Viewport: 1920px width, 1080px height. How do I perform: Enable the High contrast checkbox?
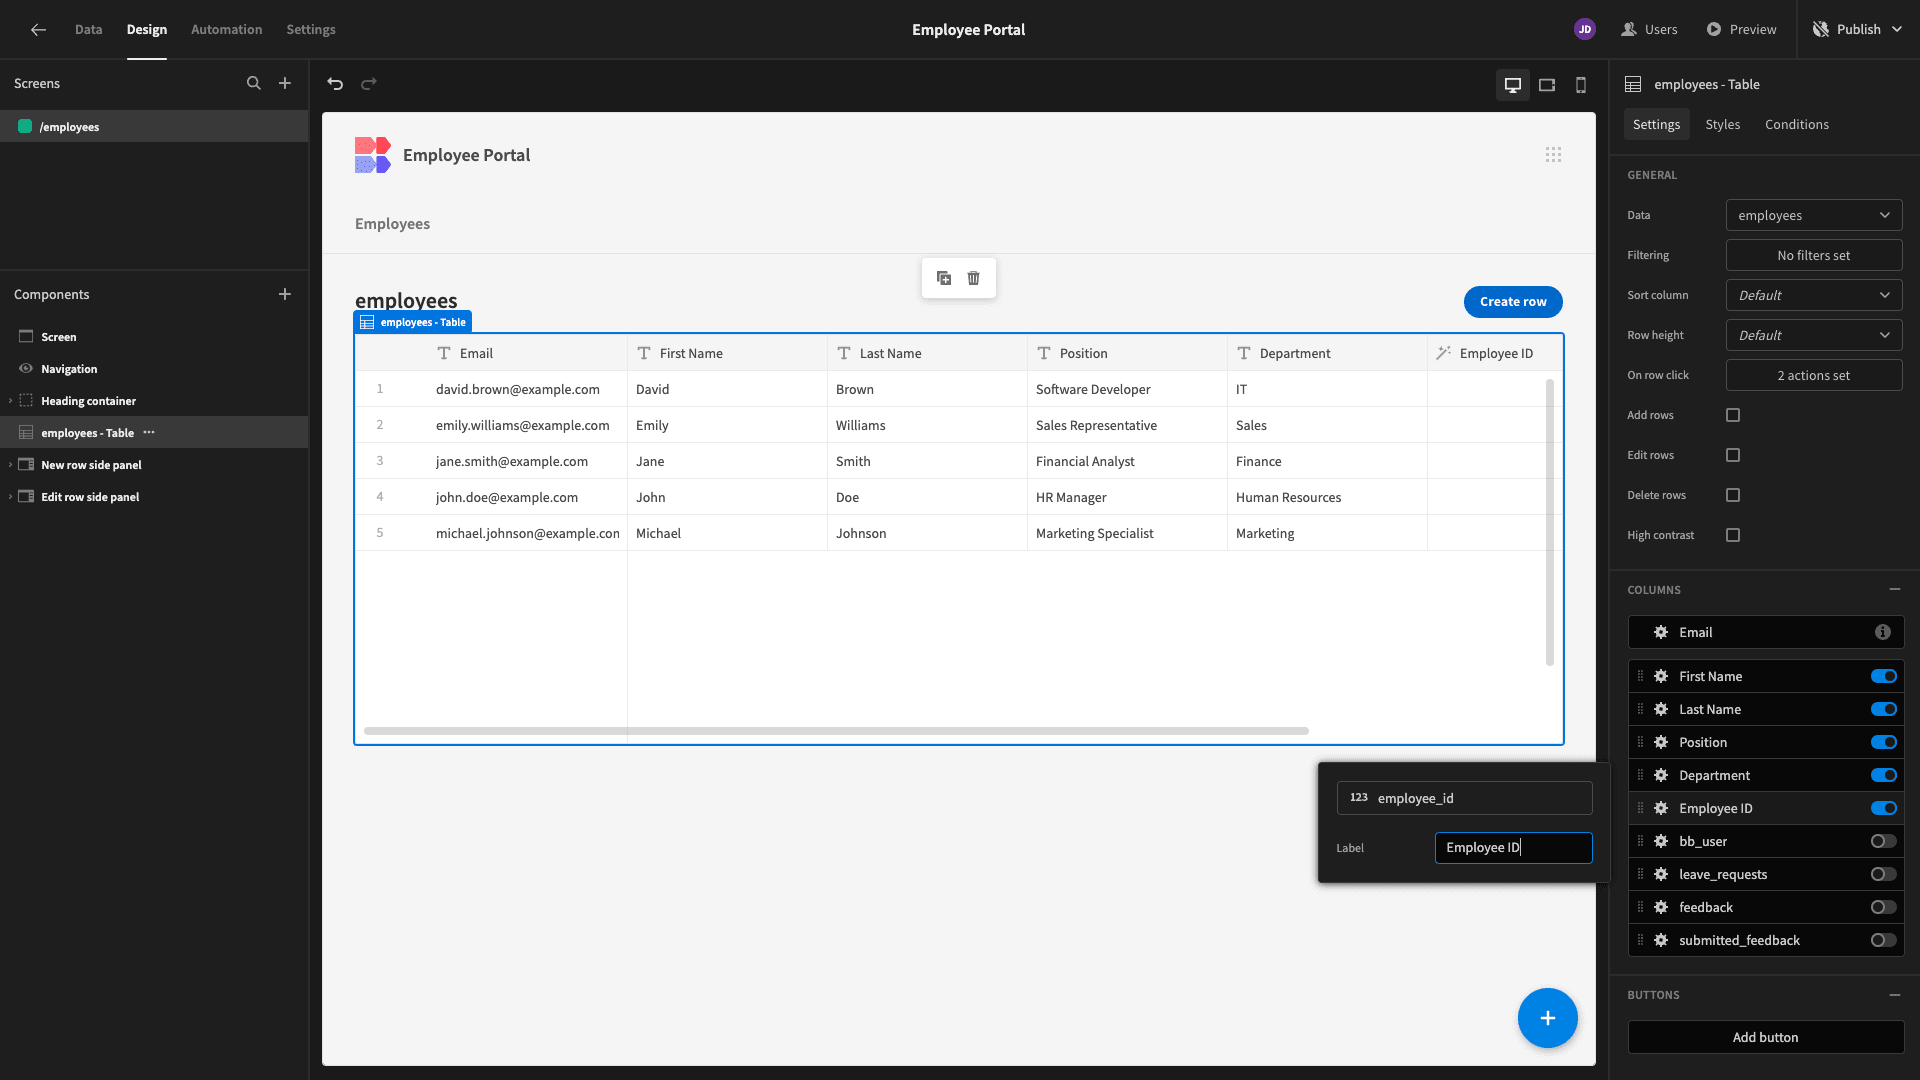point(1733,535)
